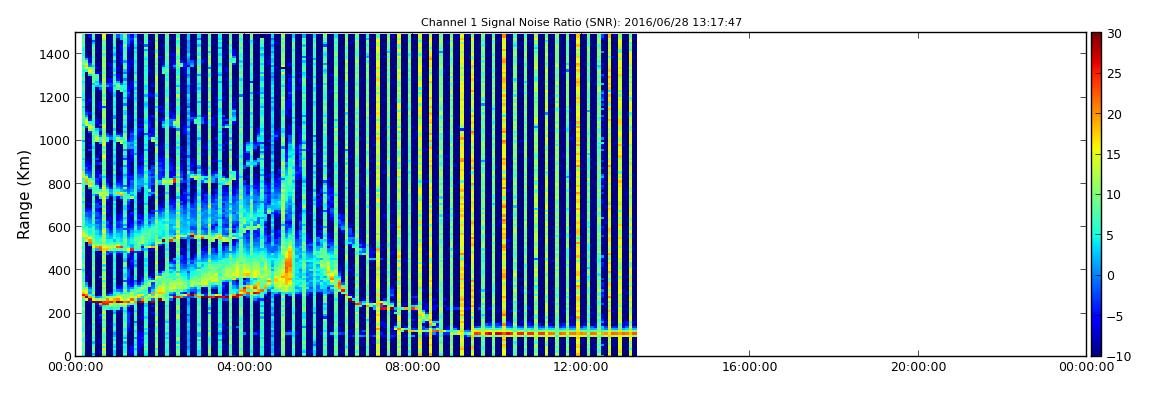Click the colorbar value −10 label
The width and height of the screenshot is (1150, 407).
tap(1117, 356)
